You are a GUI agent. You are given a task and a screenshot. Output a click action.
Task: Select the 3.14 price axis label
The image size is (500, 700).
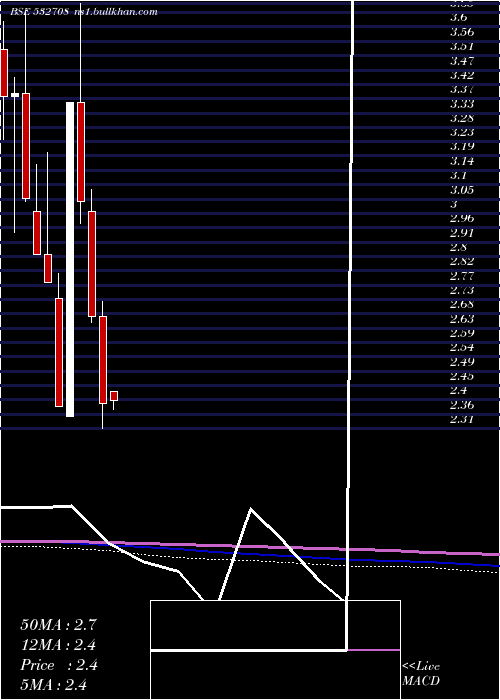[x=462, y=161]
